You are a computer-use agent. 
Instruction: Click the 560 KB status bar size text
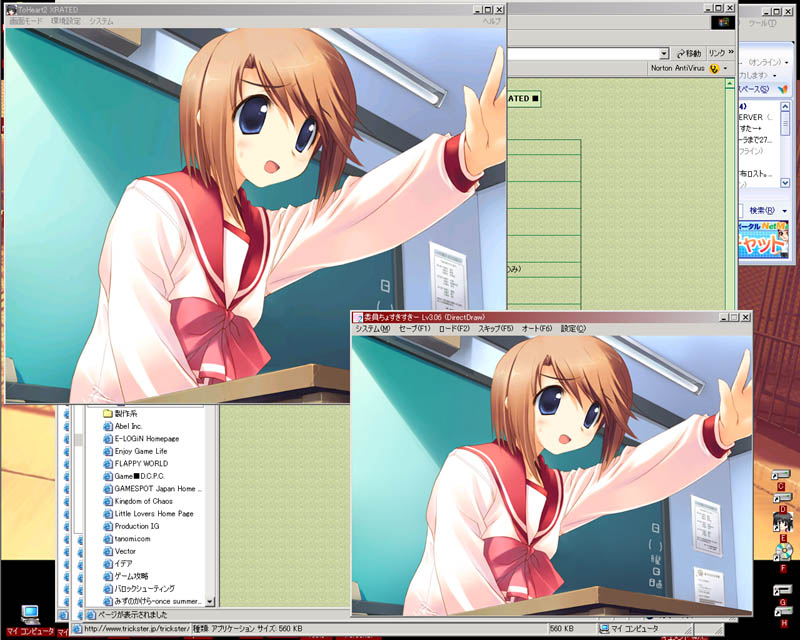[x=561, y=629]
